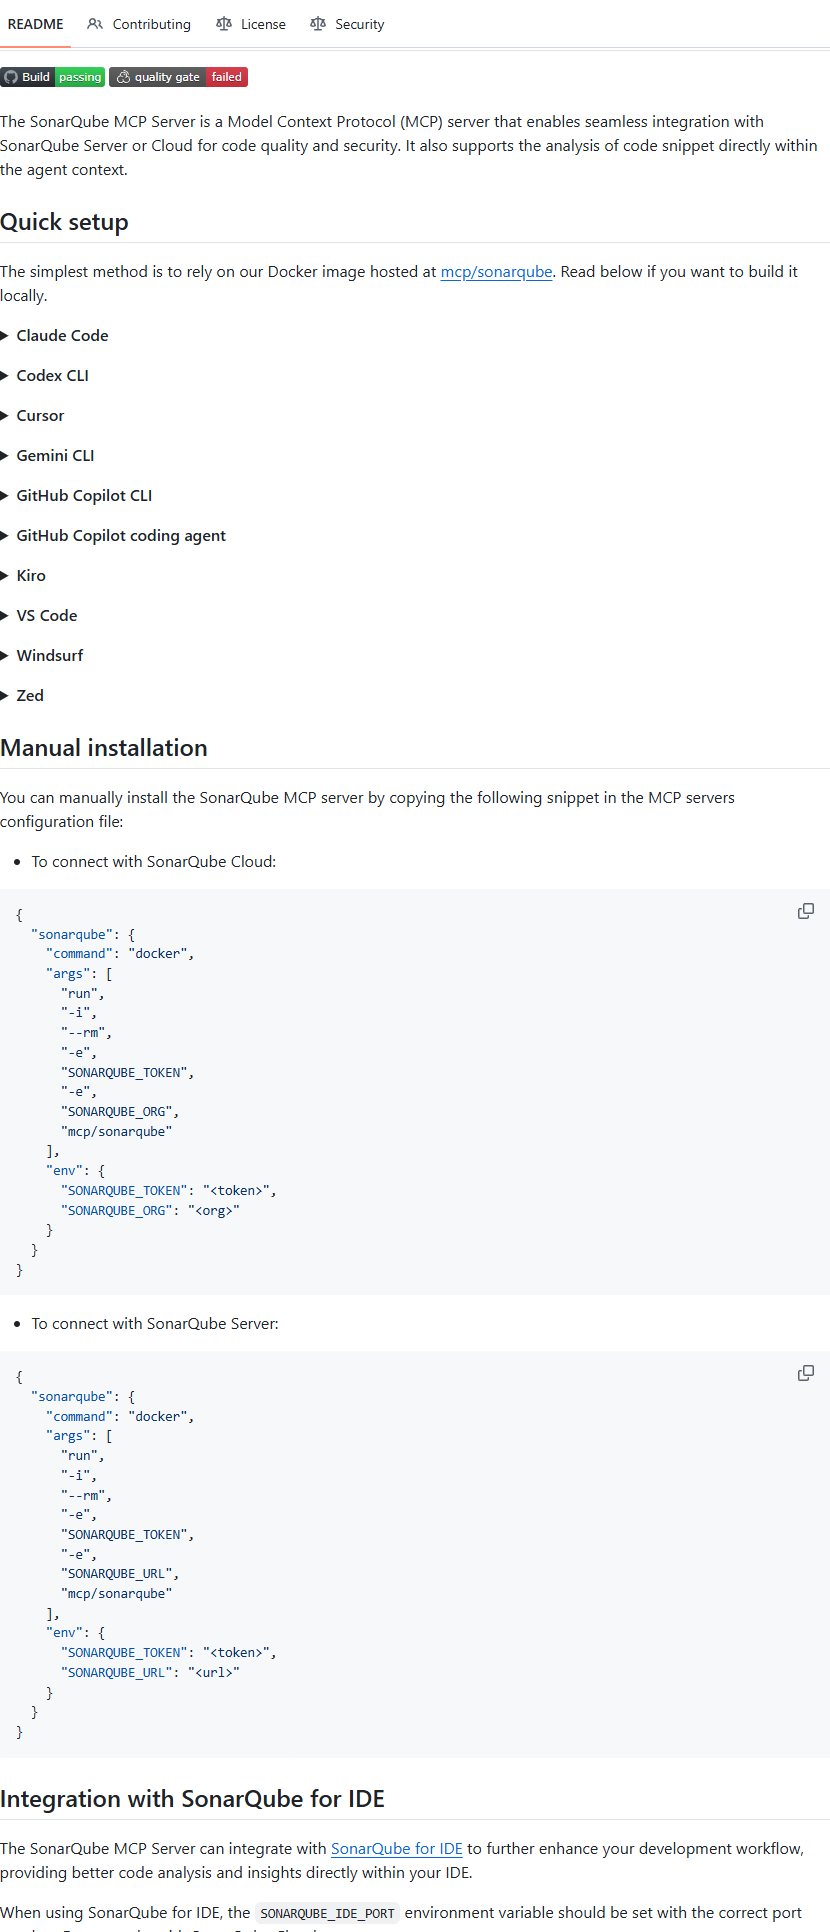Click the Manual installation heading
The width and height of the screenshot is (830, 1932).
104,748
